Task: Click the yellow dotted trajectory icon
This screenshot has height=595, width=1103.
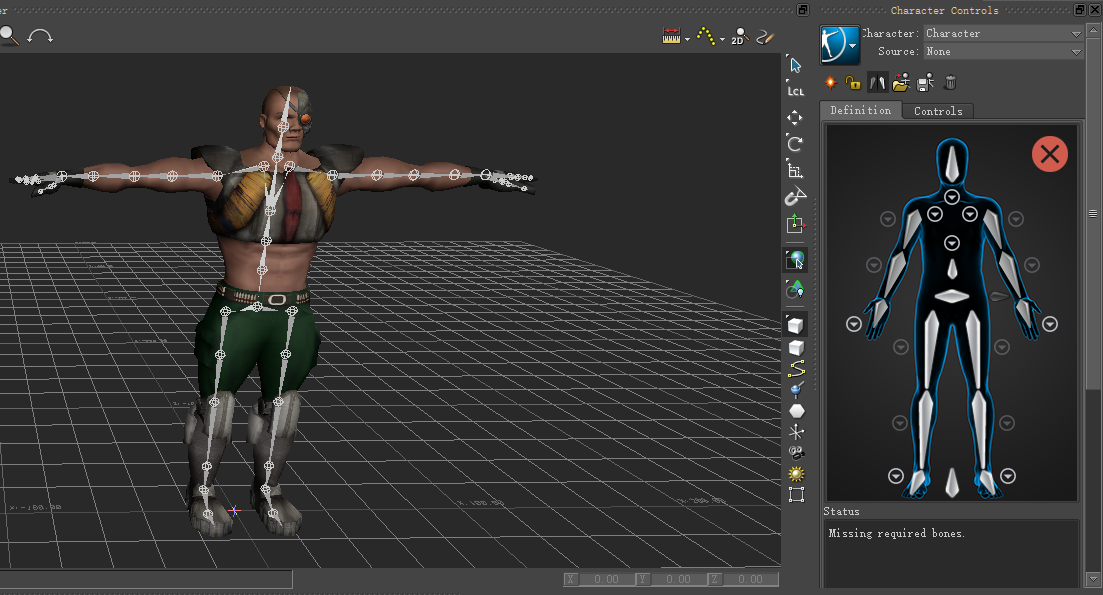Action: tap(706, 35)
